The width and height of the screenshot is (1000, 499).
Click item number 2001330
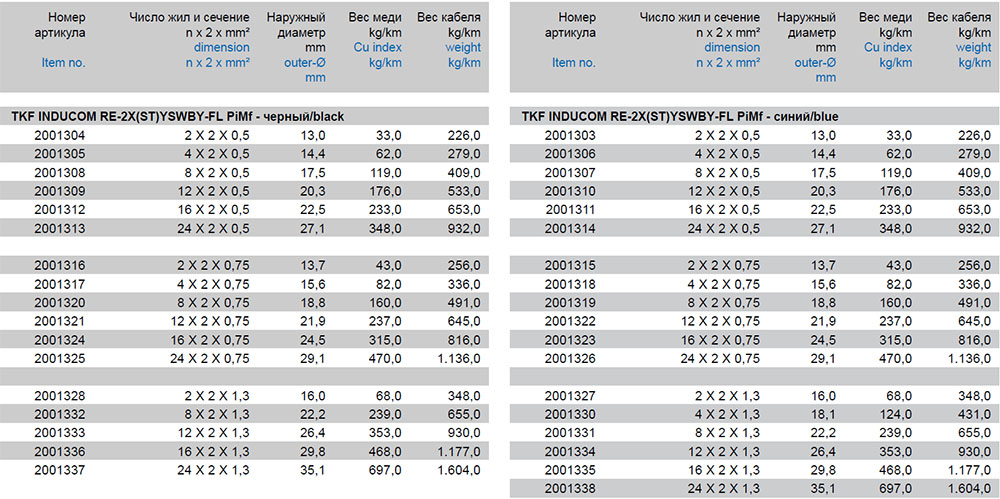coord(570,415)
